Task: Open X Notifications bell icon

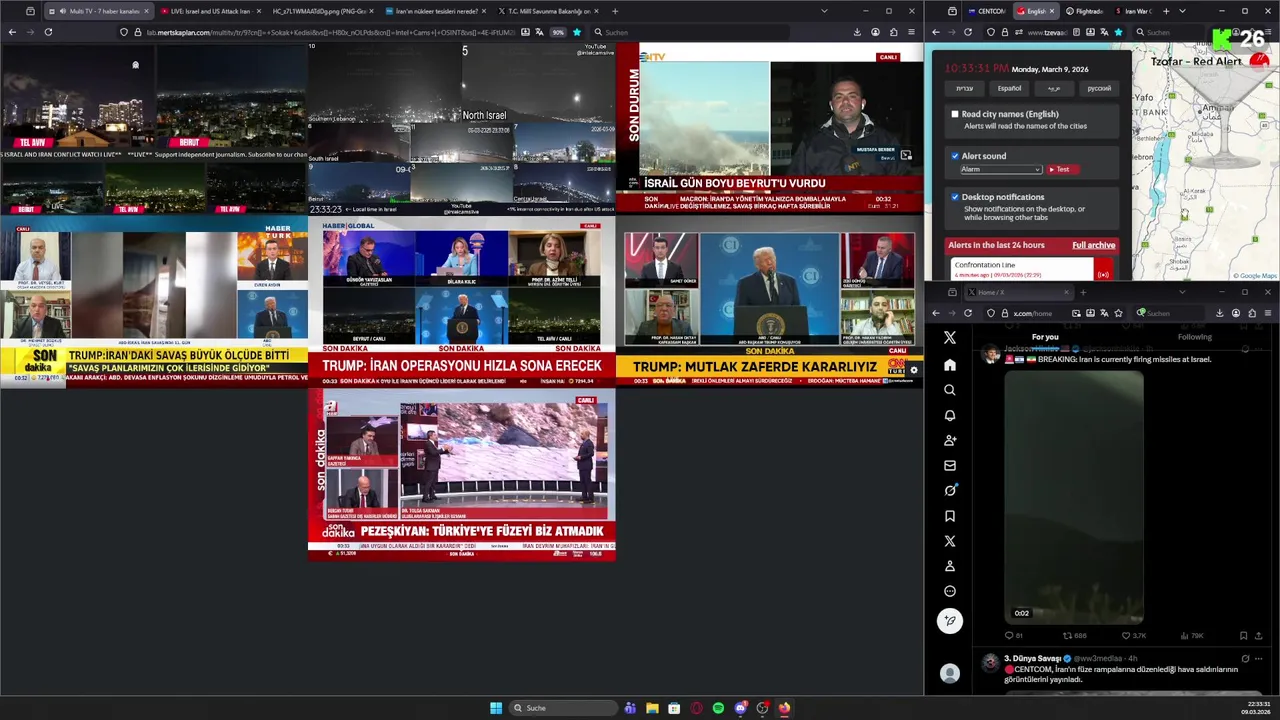Action: 950,415
